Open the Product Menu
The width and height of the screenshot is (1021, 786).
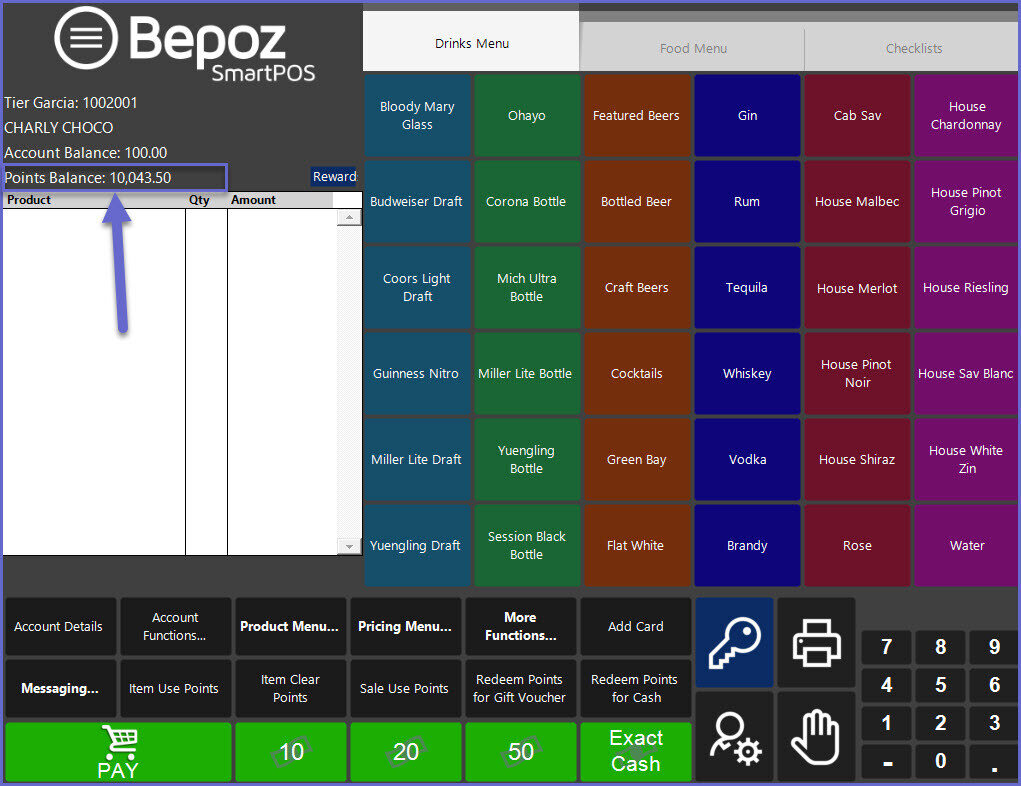coord(289,626)
